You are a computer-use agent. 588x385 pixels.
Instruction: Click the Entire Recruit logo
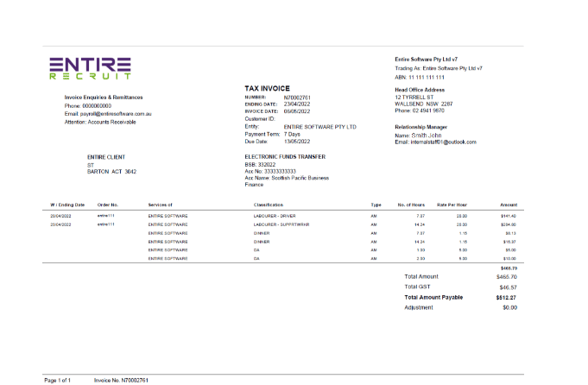(x=90, y=69)
